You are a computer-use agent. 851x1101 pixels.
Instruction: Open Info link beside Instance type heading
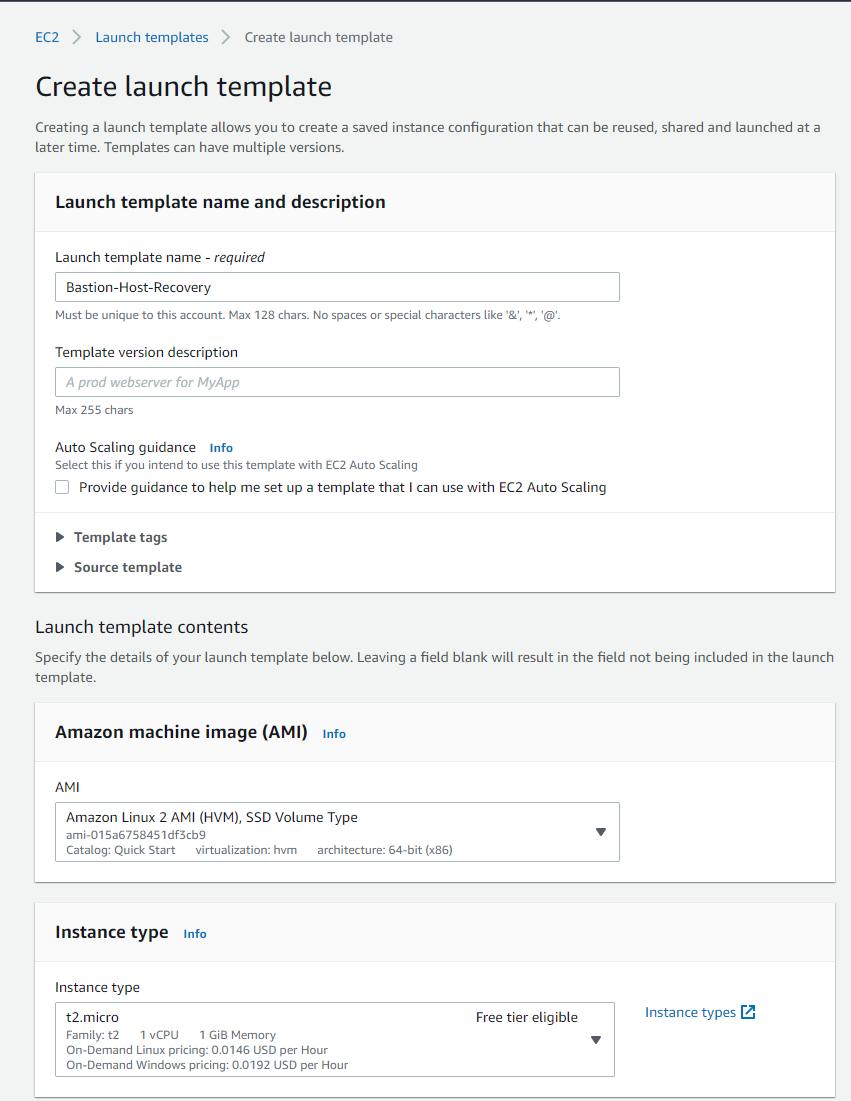pyautogui.click(x=194, y=934)
